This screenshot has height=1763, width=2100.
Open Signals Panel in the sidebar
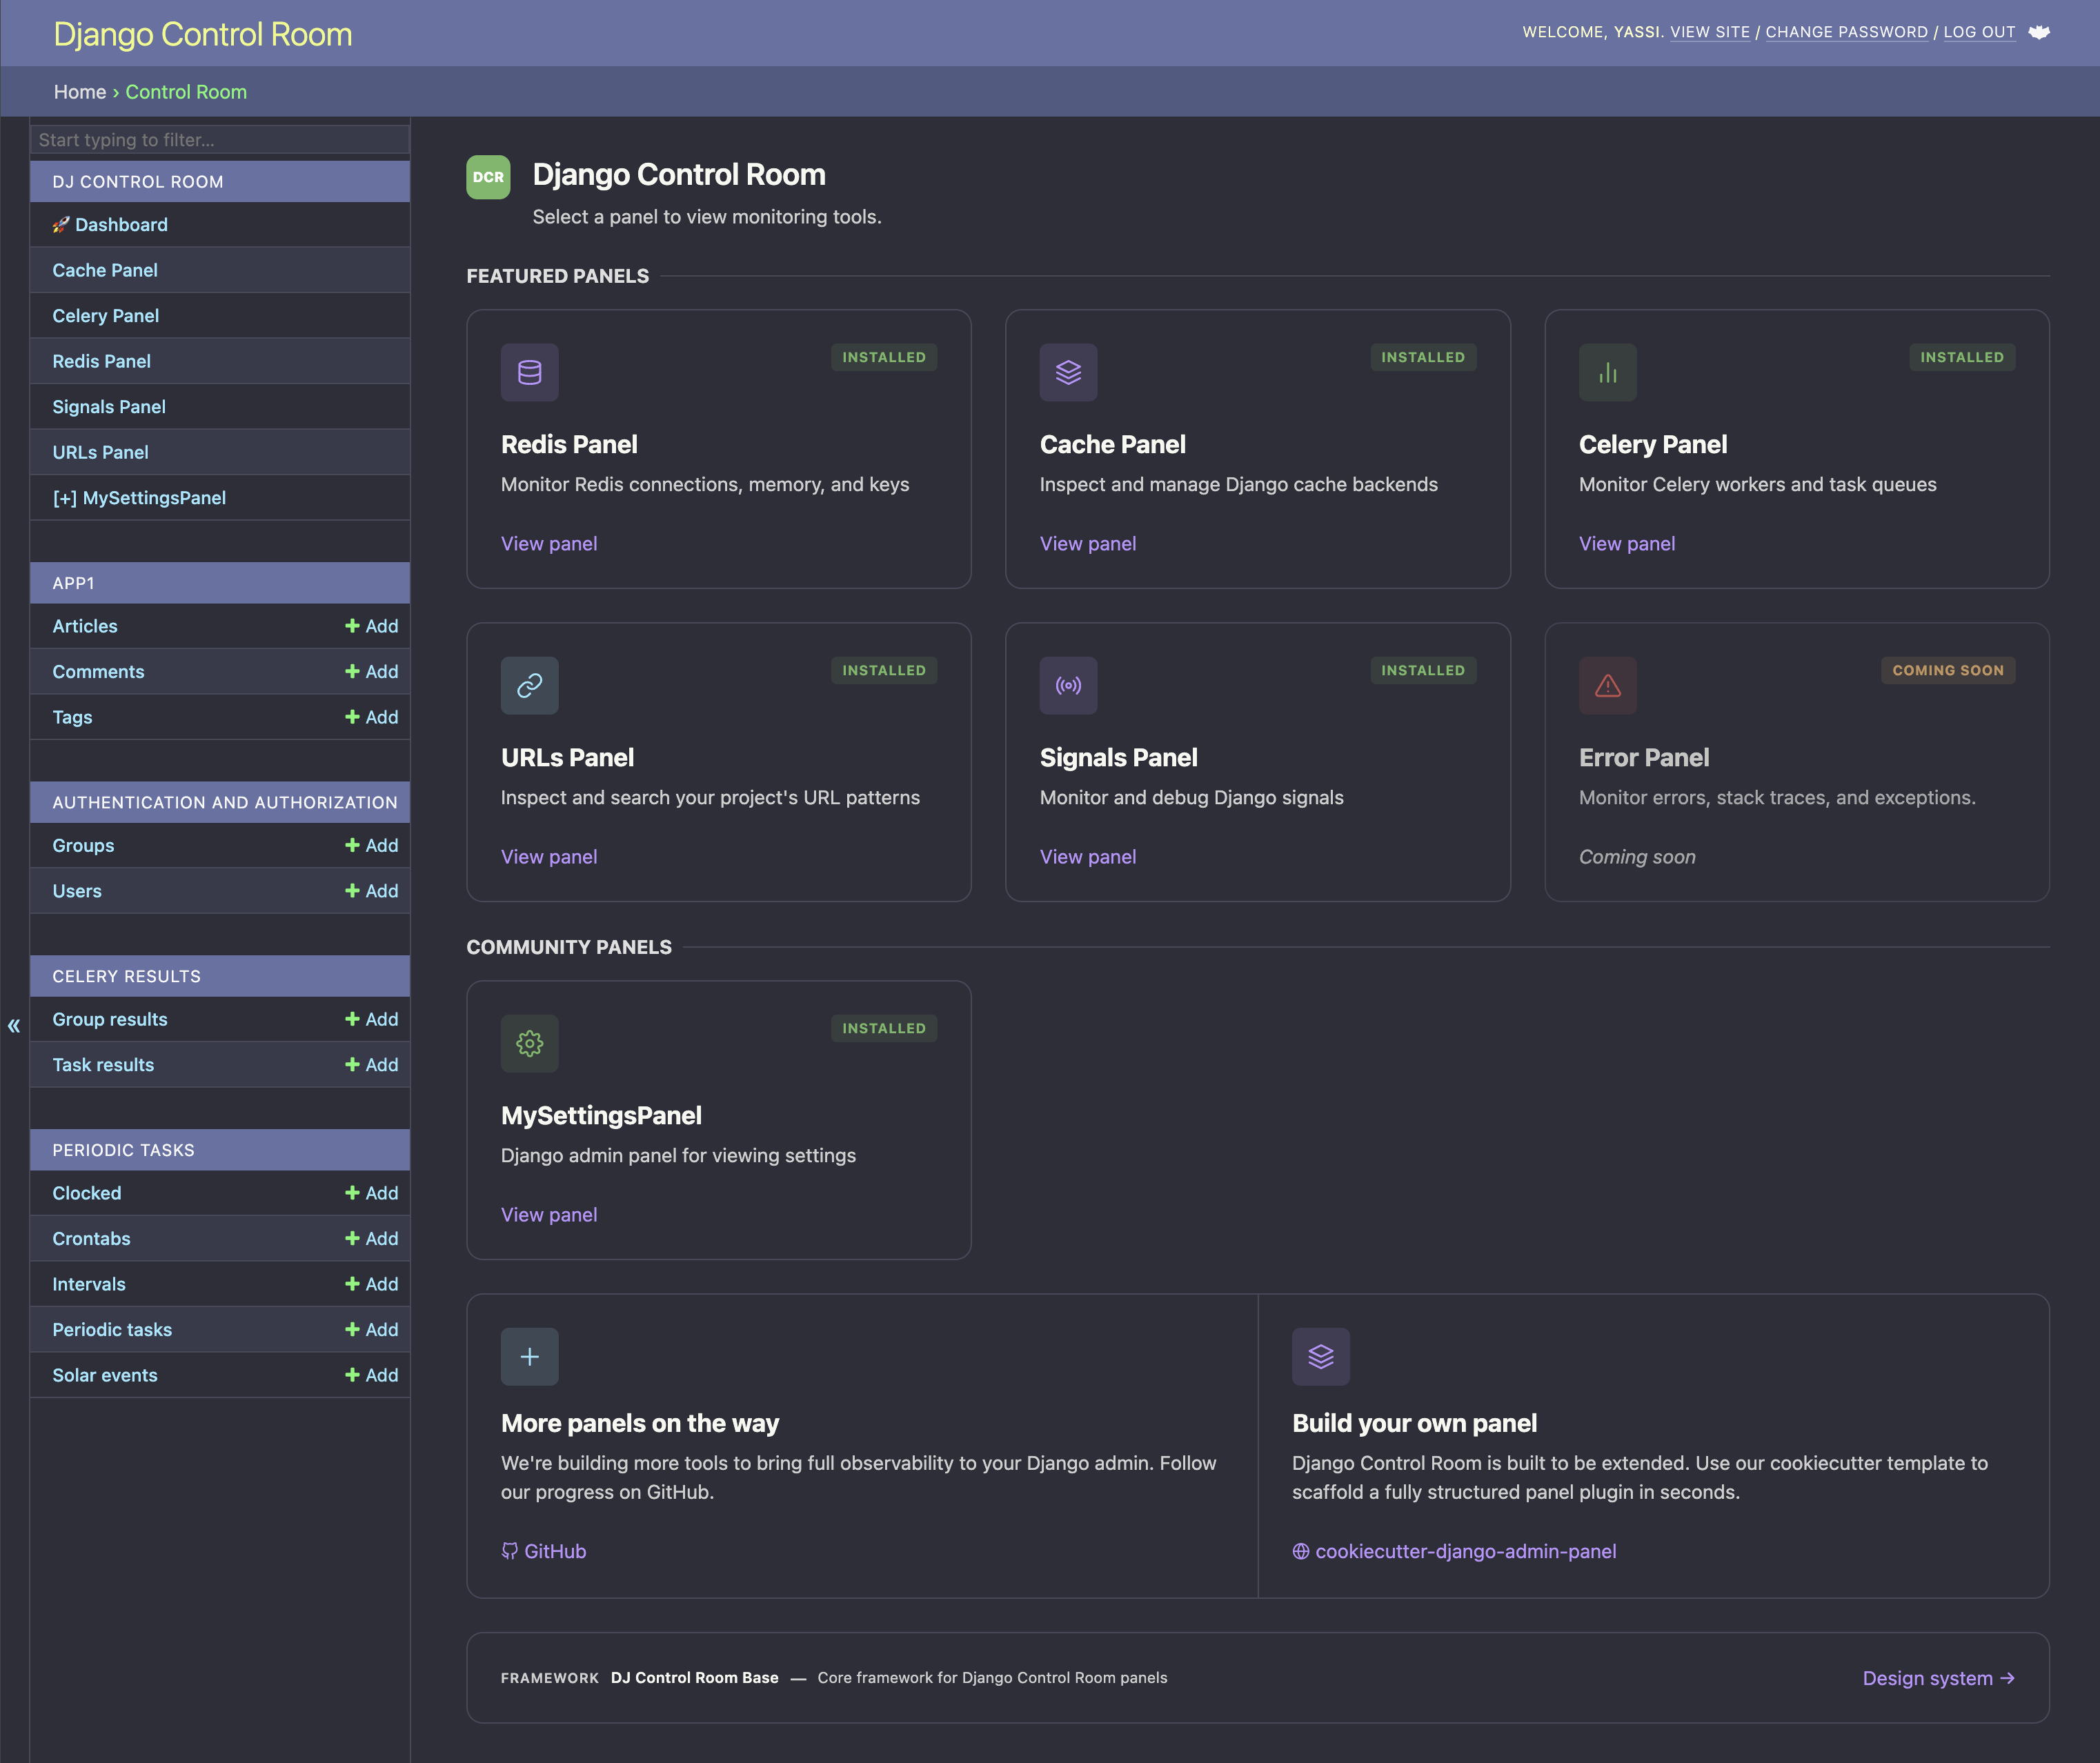click(109, 406)
